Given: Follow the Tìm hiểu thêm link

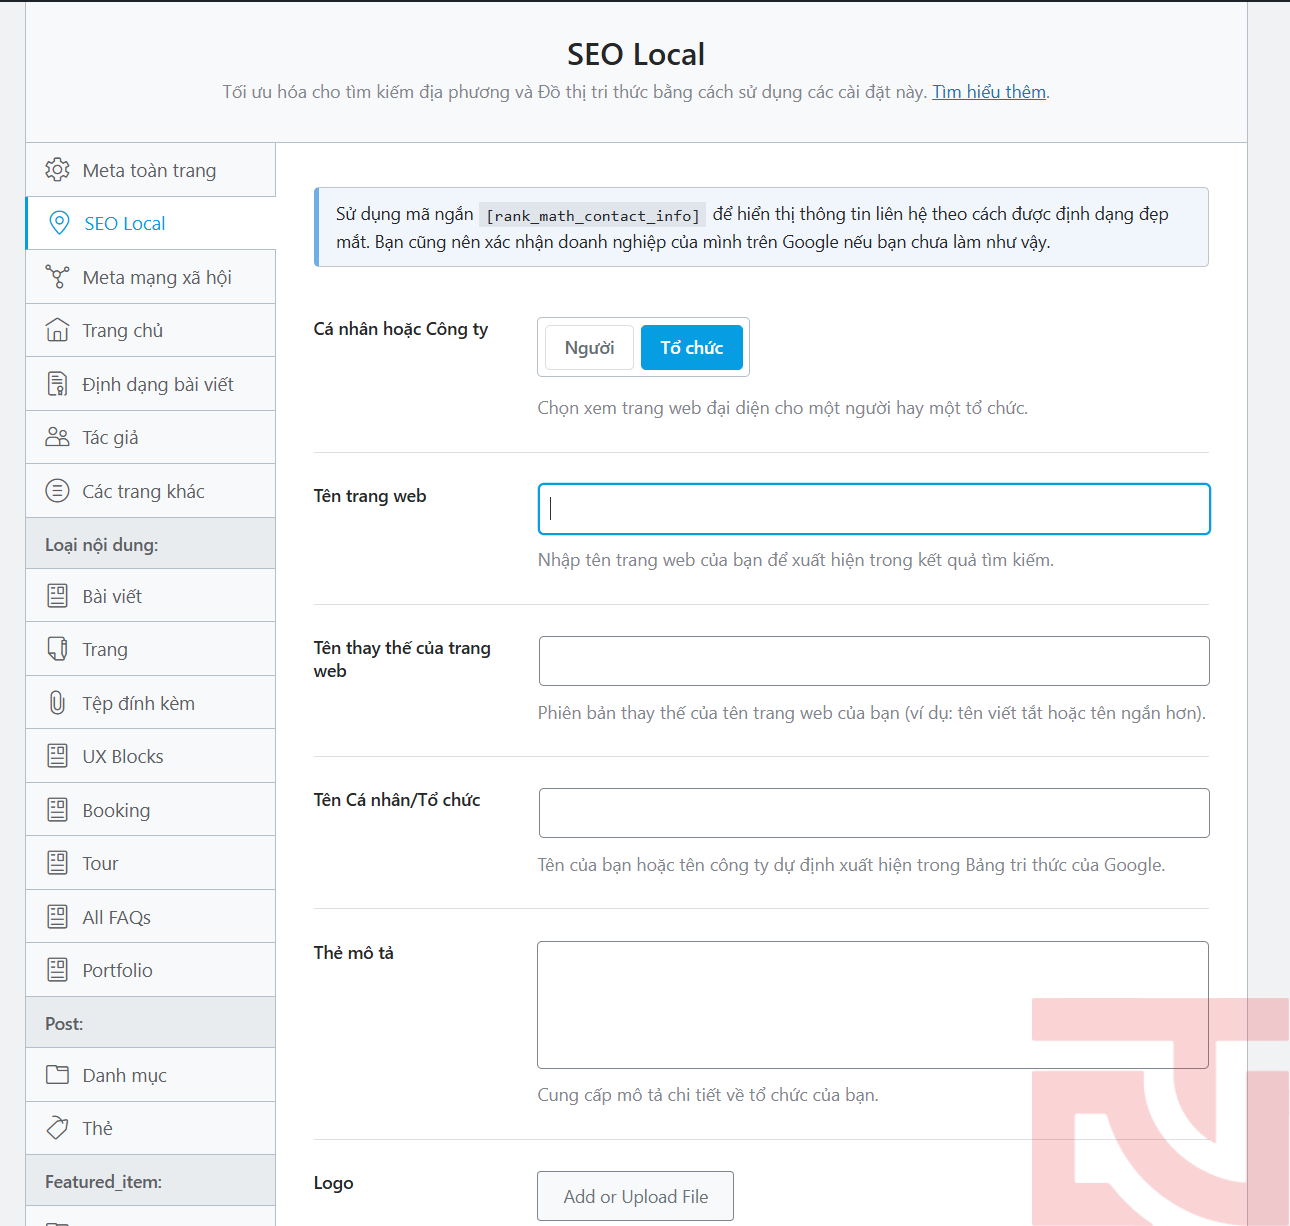Looking at the screenshot, I should pos(989,92).
